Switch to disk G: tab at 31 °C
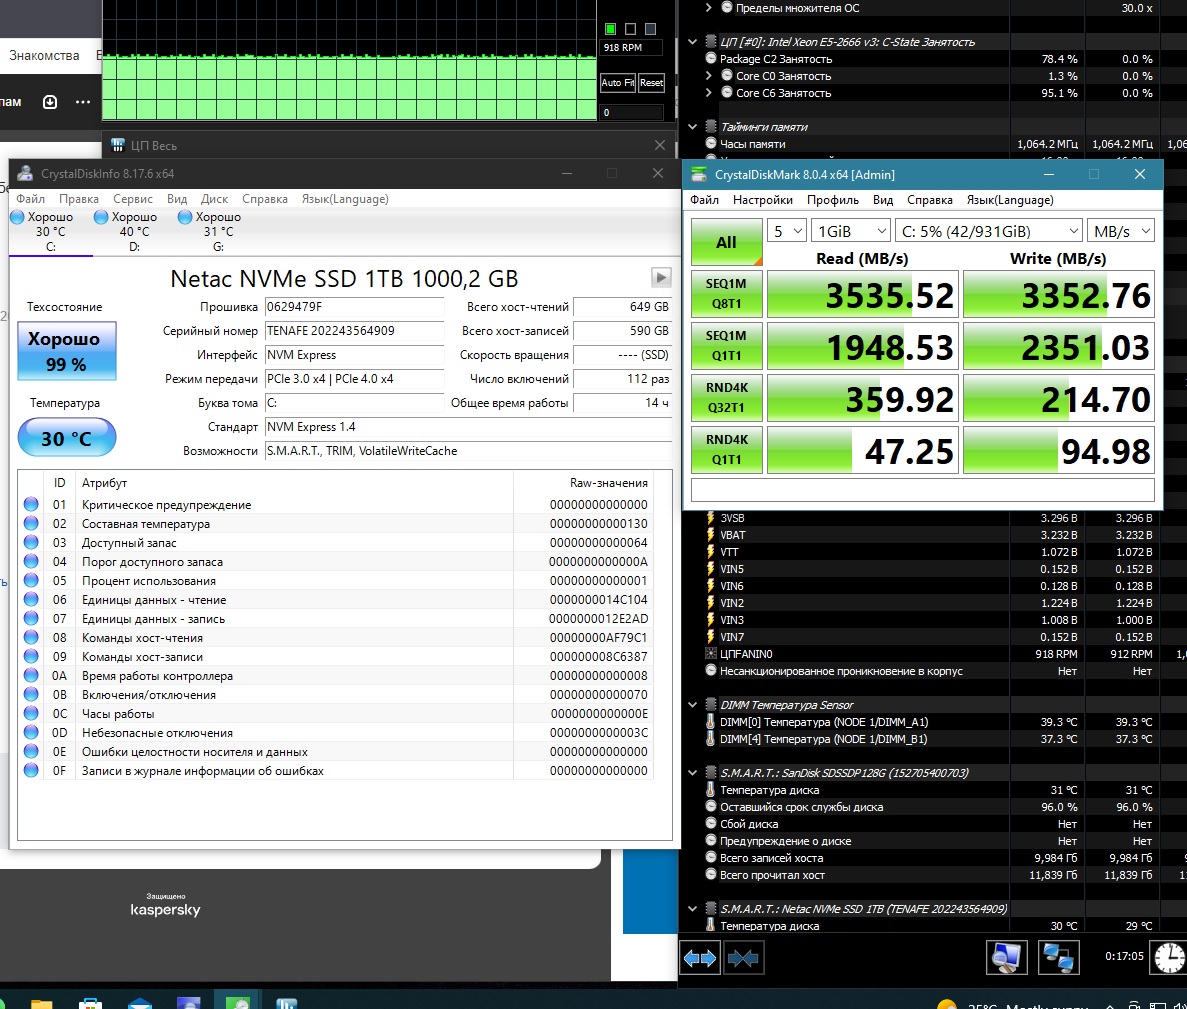This screenshot has width=1187, height=1009. 218,231
